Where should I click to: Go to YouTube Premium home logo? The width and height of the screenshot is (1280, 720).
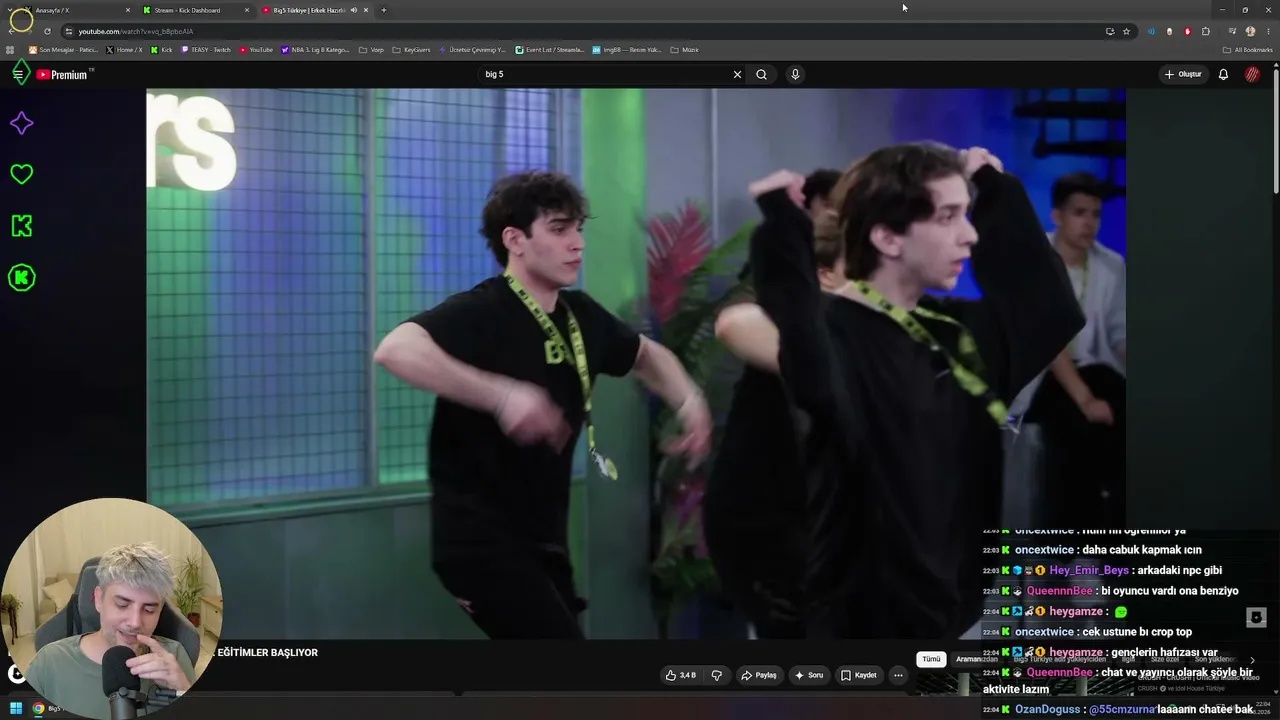tap(62, 75)
